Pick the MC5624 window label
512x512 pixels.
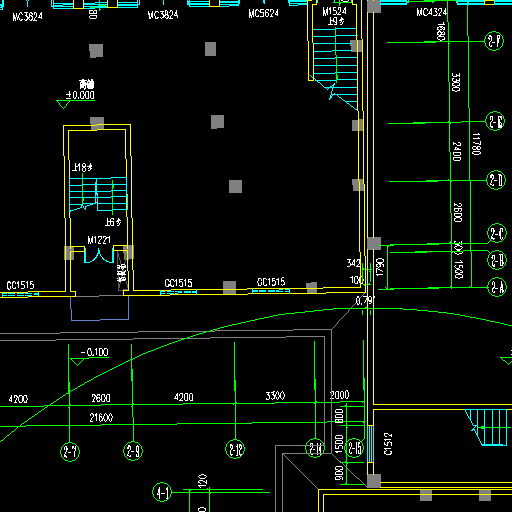pos(263,13)
